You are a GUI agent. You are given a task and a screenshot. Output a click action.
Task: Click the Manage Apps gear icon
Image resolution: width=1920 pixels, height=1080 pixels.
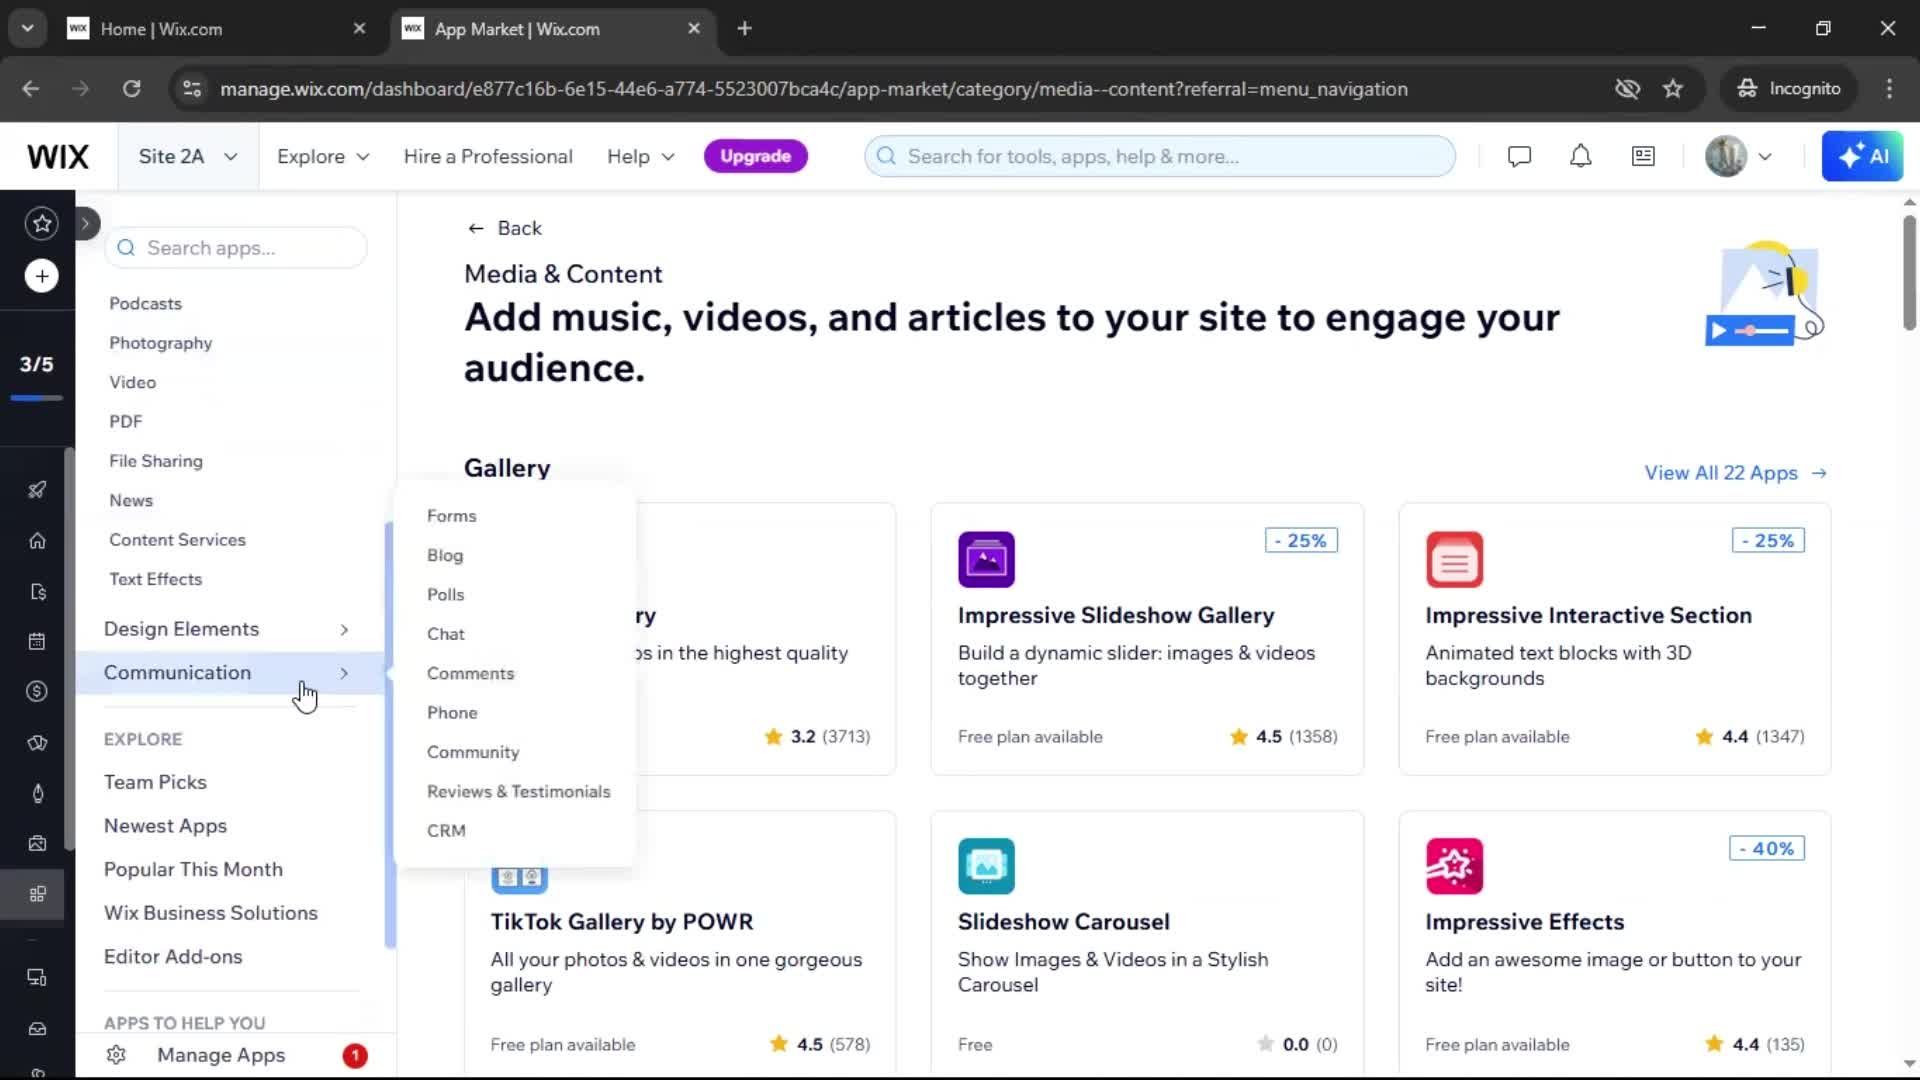(x=116, y=1055)
